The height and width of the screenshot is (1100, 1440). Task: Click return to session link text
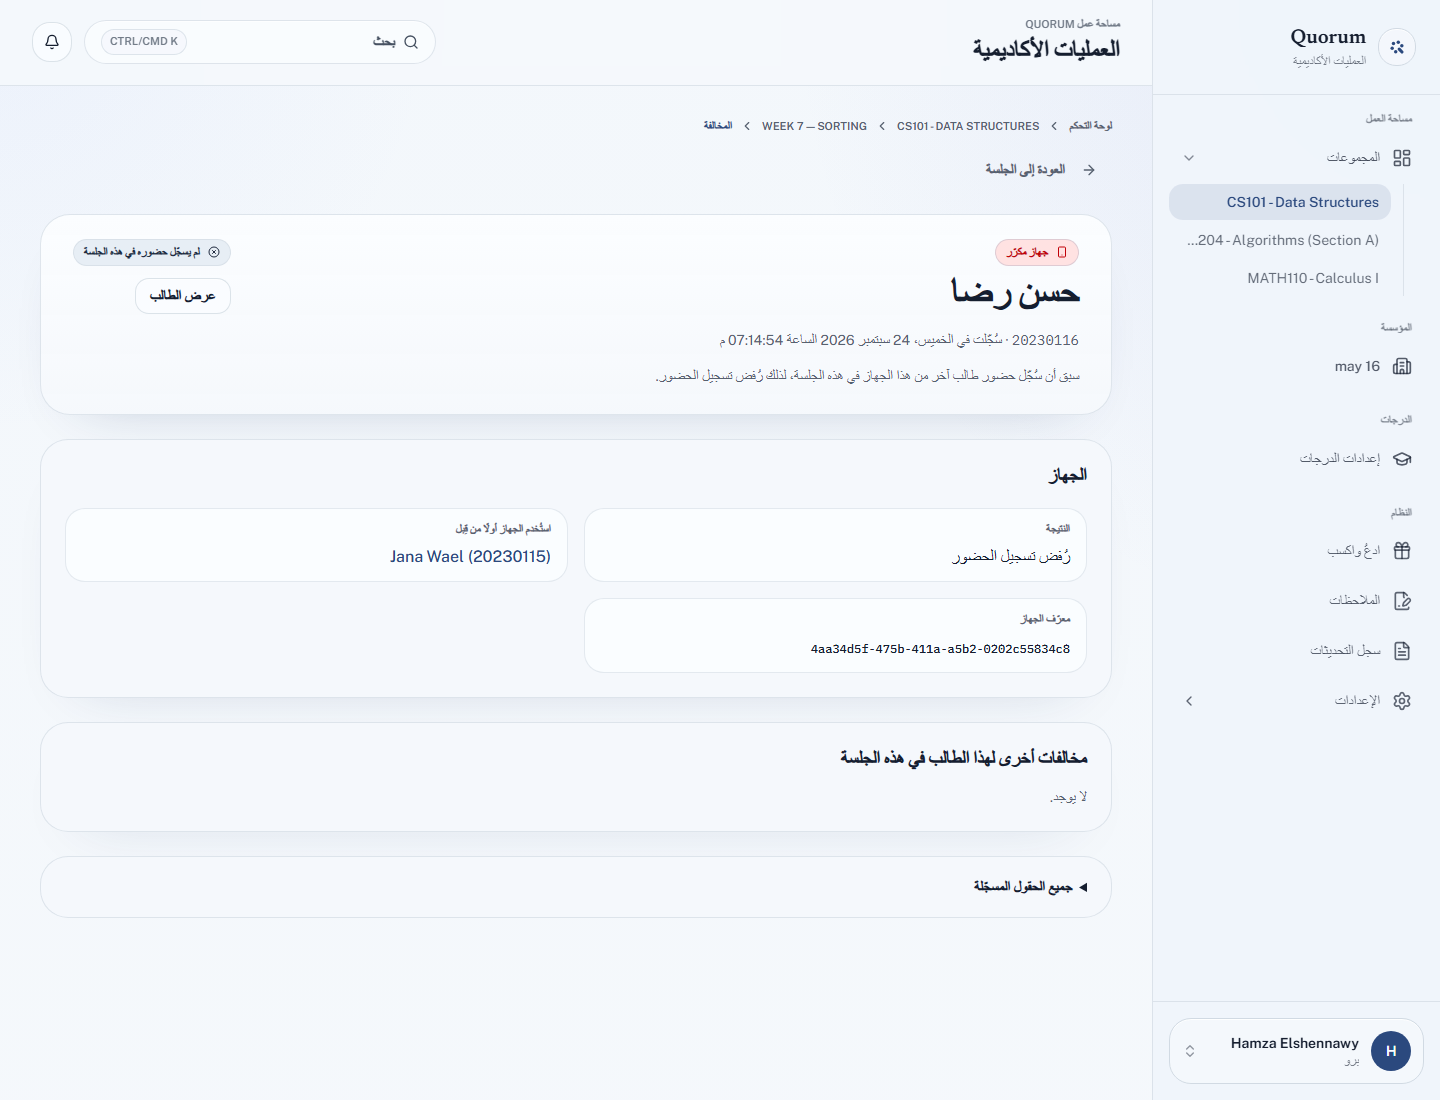coord(1025,170)
